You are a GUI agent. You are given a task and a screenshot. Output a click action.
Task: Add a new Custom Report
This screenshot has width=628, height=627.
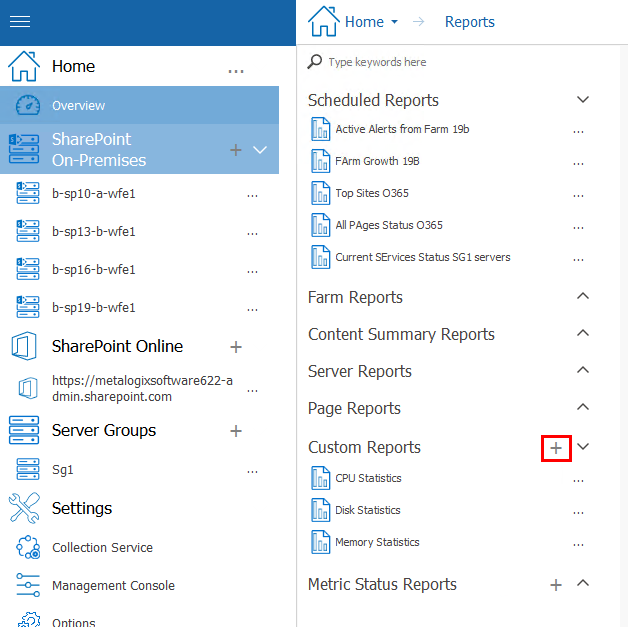pos(556,448)
